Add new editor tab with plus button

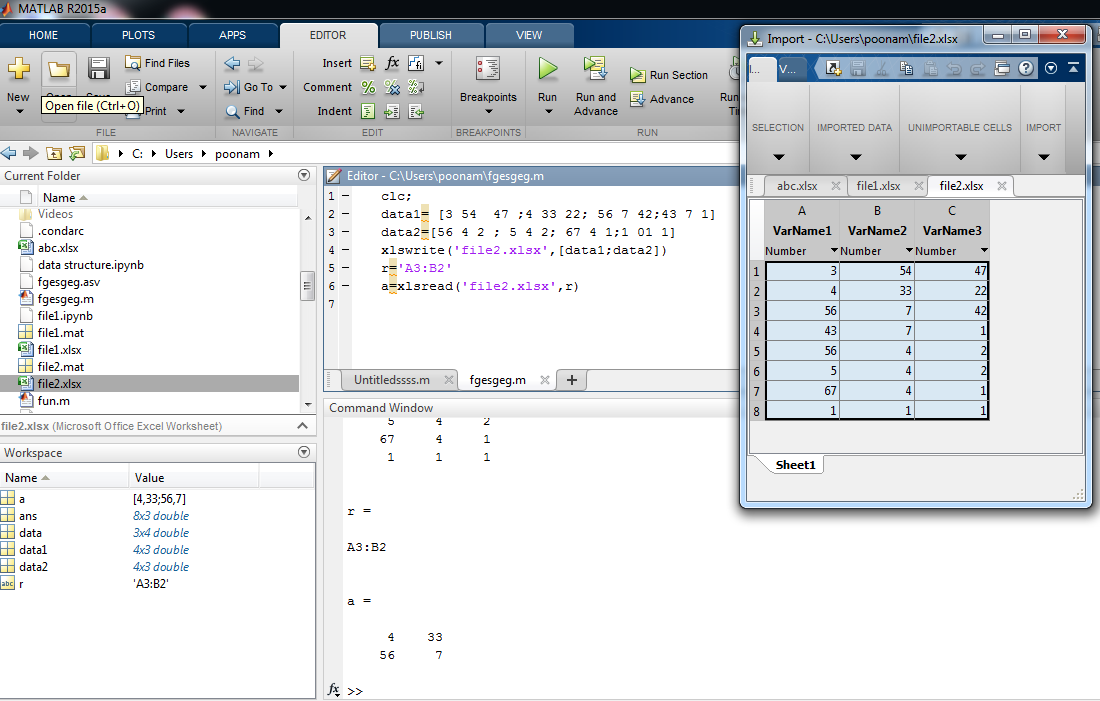(x=572, y=380)
